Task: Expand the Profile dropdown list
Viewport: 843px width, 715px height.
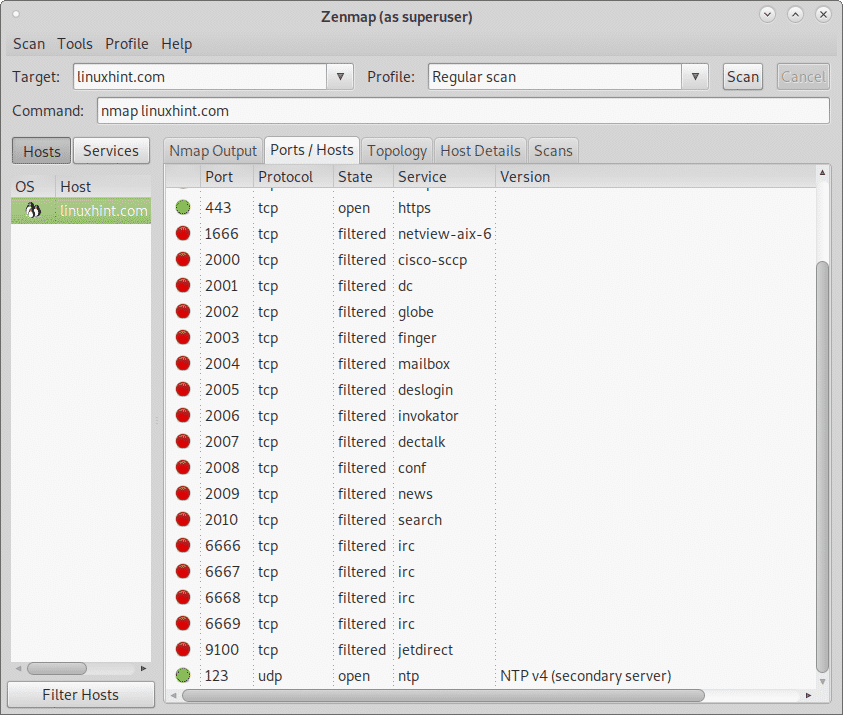Action: click(x=695, y=77)
